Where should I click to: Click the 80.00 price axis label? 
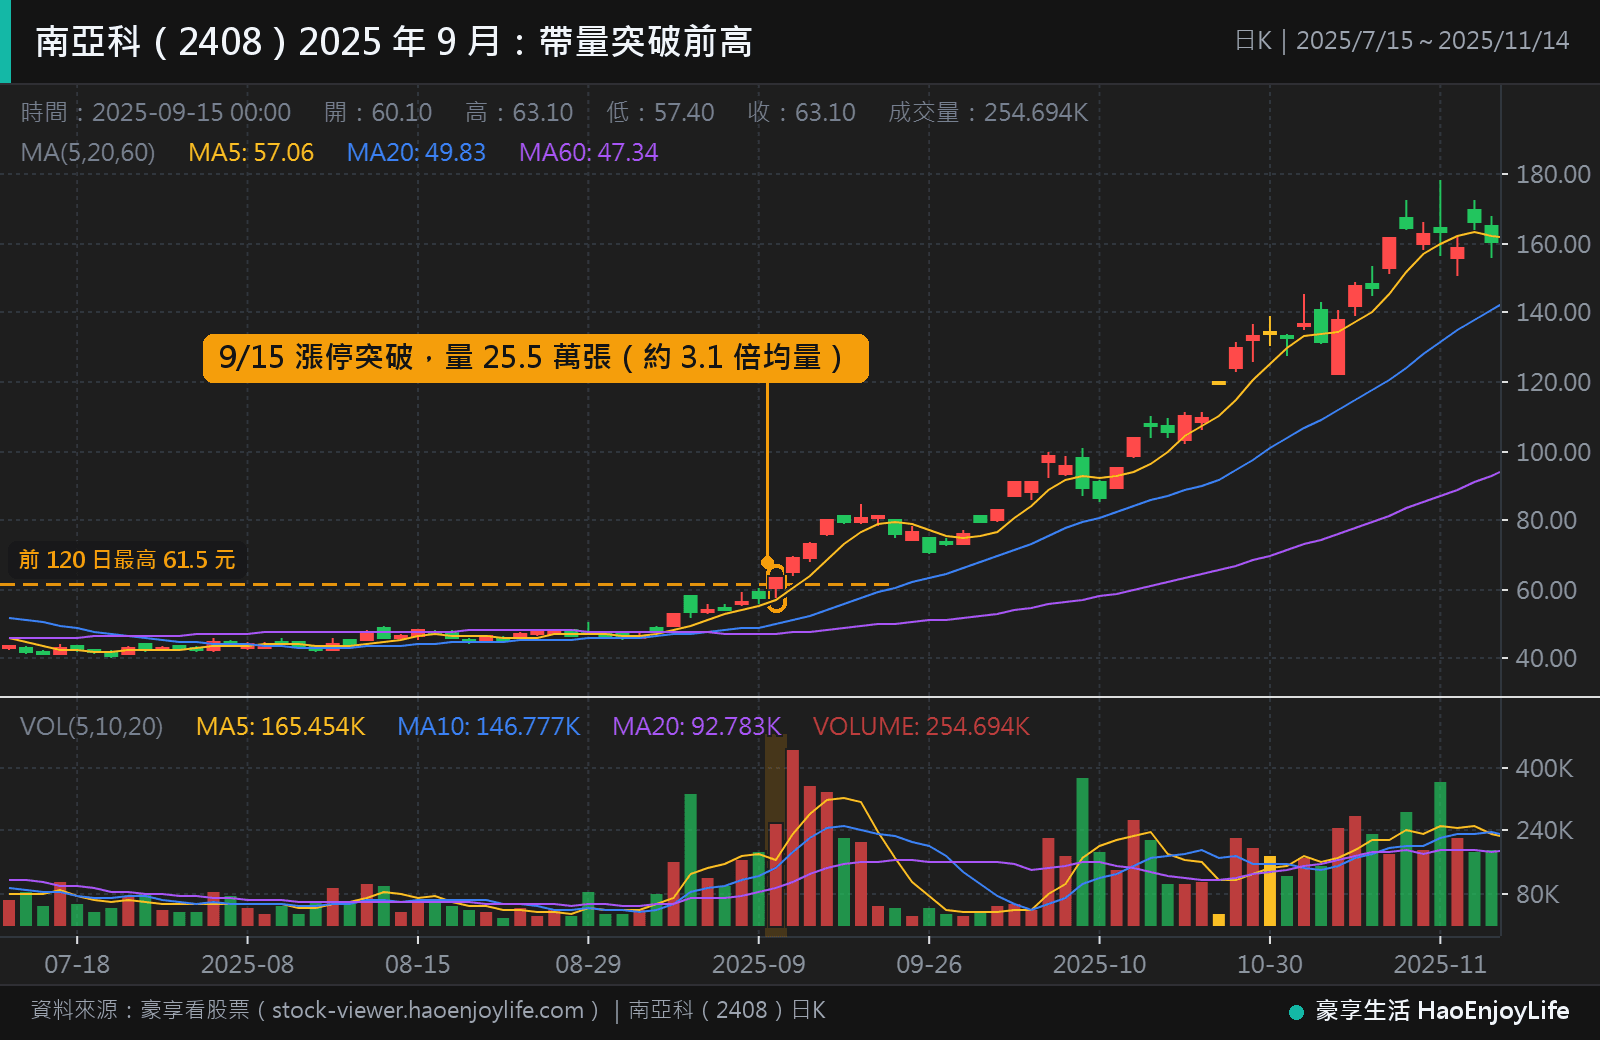1546,520
